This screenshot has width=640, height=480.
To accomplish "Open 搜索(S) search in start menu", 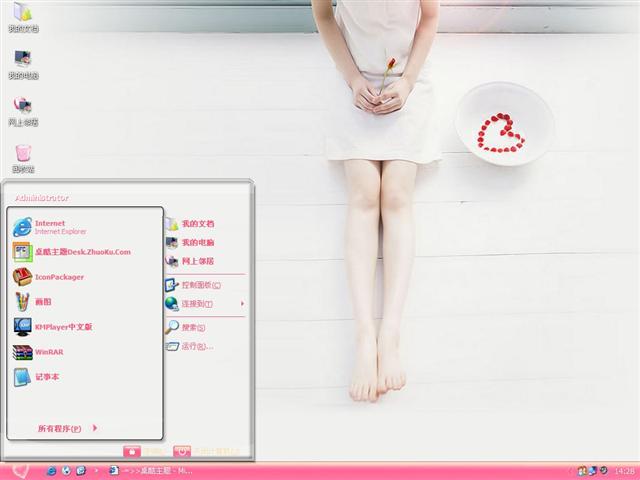I will (186, 327).
